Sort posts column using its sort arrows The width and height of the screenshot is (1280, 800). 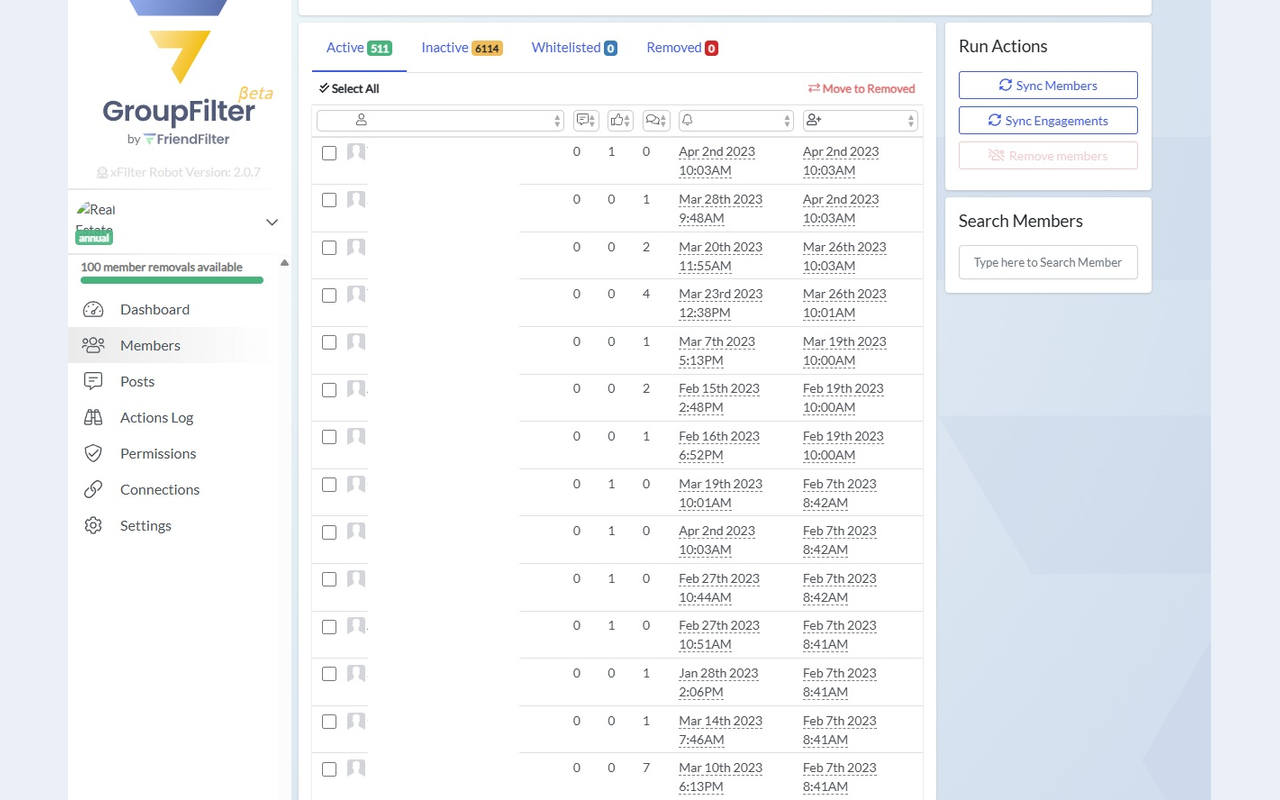[x=592, y=121]
